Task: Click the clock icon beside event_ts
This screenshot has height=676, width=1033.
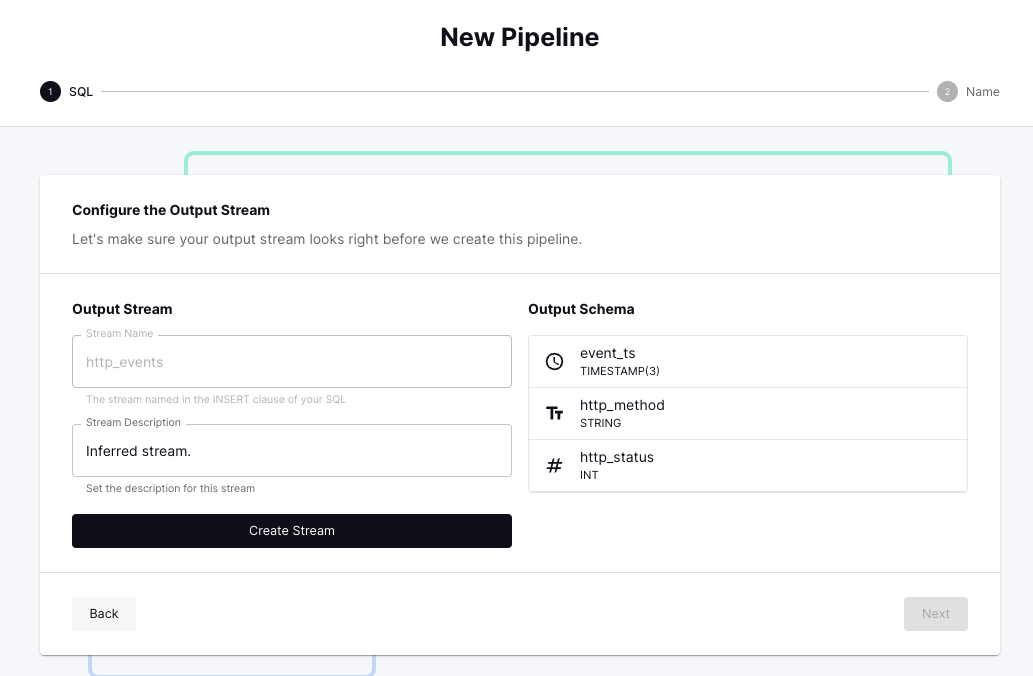Action: coord(555,362)
